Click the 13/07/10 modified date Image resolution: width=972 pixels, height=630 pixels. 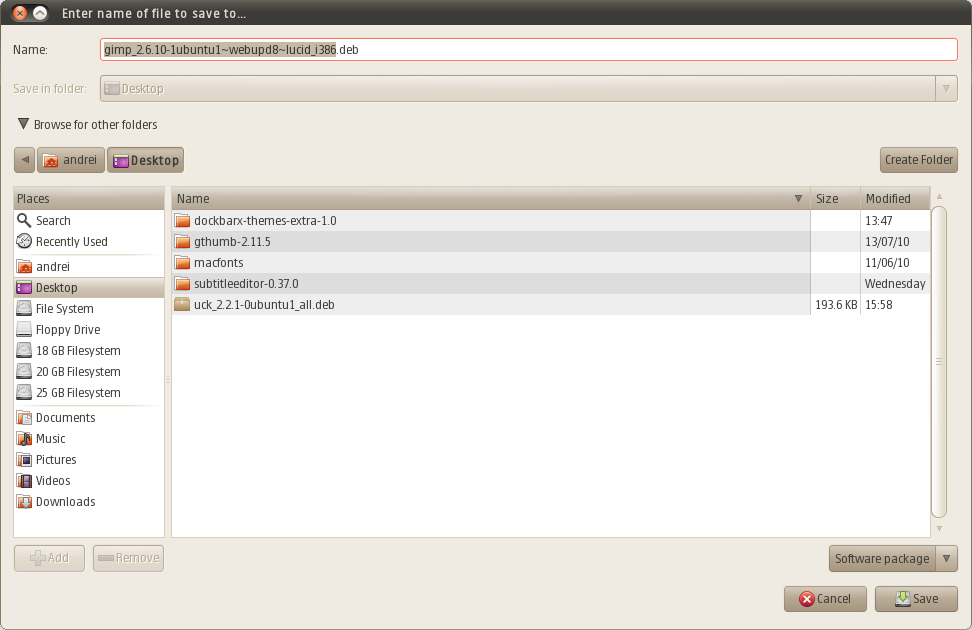click(887, 241)
